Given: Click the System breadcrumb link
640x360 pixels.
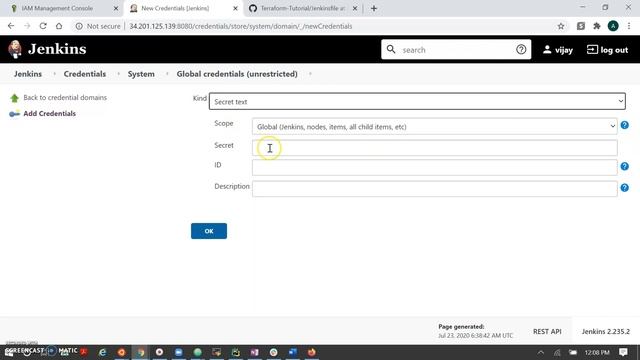Looking at the screenshot, I should point(141,74).
